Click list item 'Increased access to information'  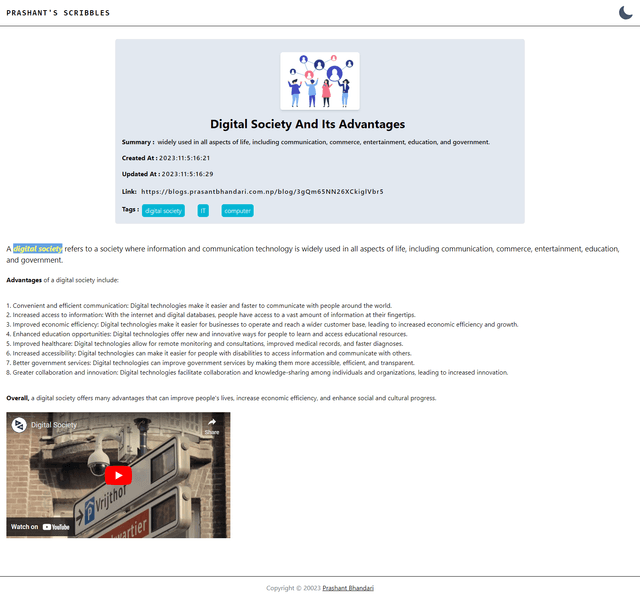pyautogui.click(x=211, y=315)
